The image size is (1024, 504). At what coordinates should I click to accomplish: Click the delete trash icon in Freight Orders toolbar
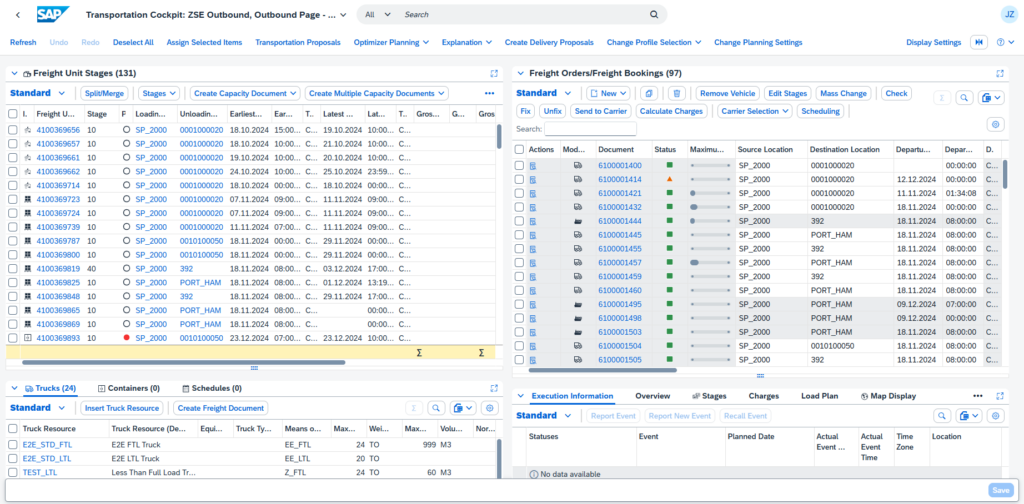(676, 93)
